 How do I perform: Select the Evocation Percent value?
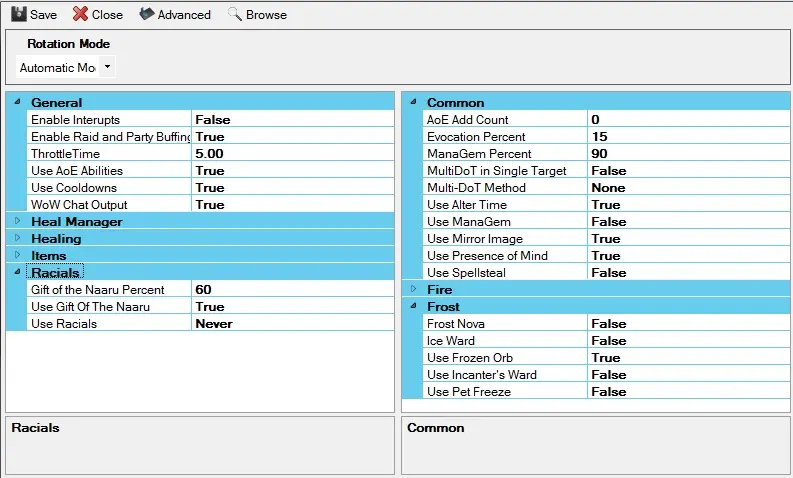[688, 137]
